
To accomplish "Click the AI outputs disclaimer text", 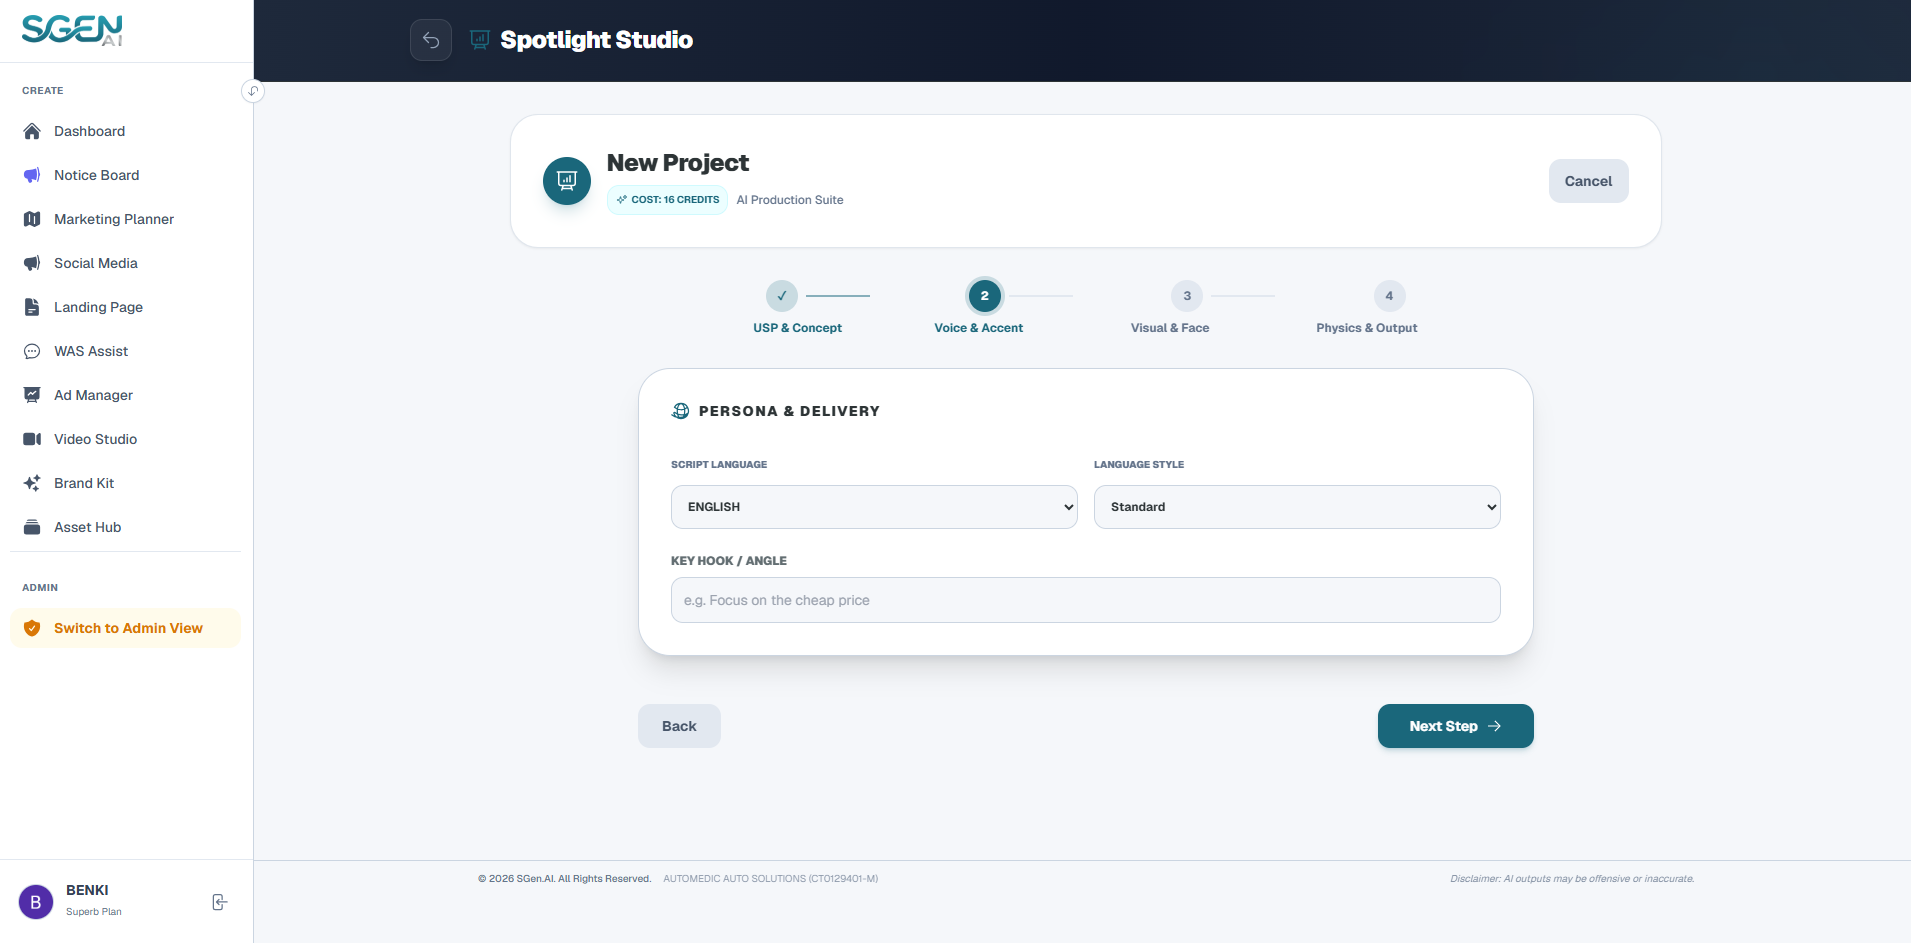I will tap(1572, 879).
